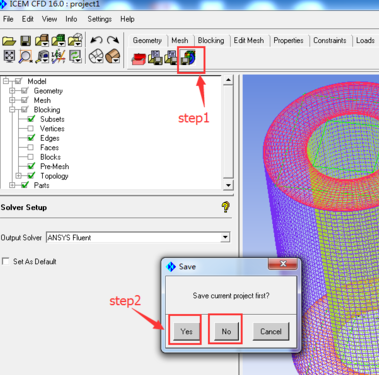Toggle Parts checkbox
The image size is (379, 375).
click(25, 185)
